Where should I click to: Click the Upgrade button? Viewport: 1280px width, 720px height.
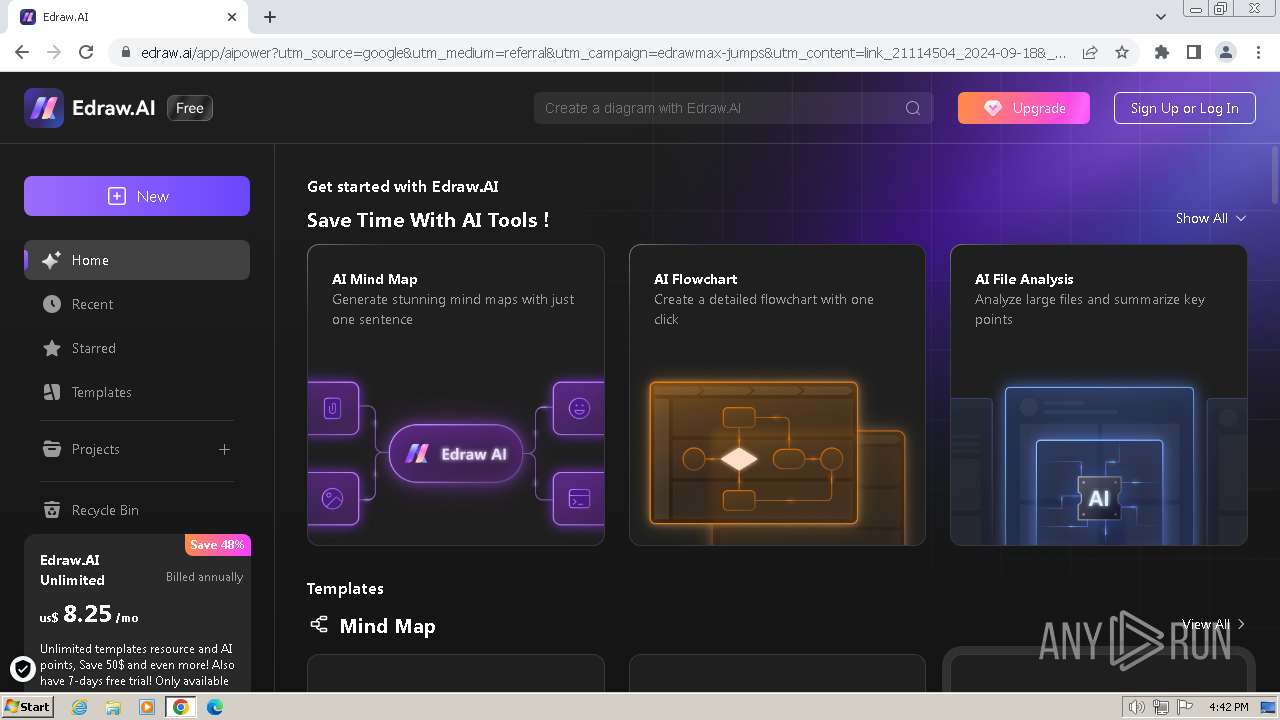point(1024,108)
